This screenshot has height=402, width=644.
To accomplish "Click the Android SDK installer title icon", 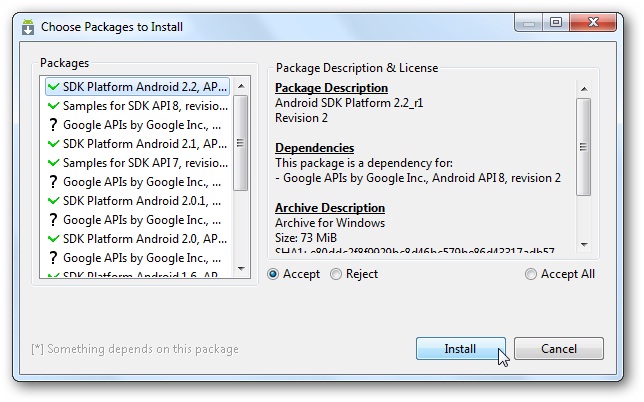I will [28, 27].
